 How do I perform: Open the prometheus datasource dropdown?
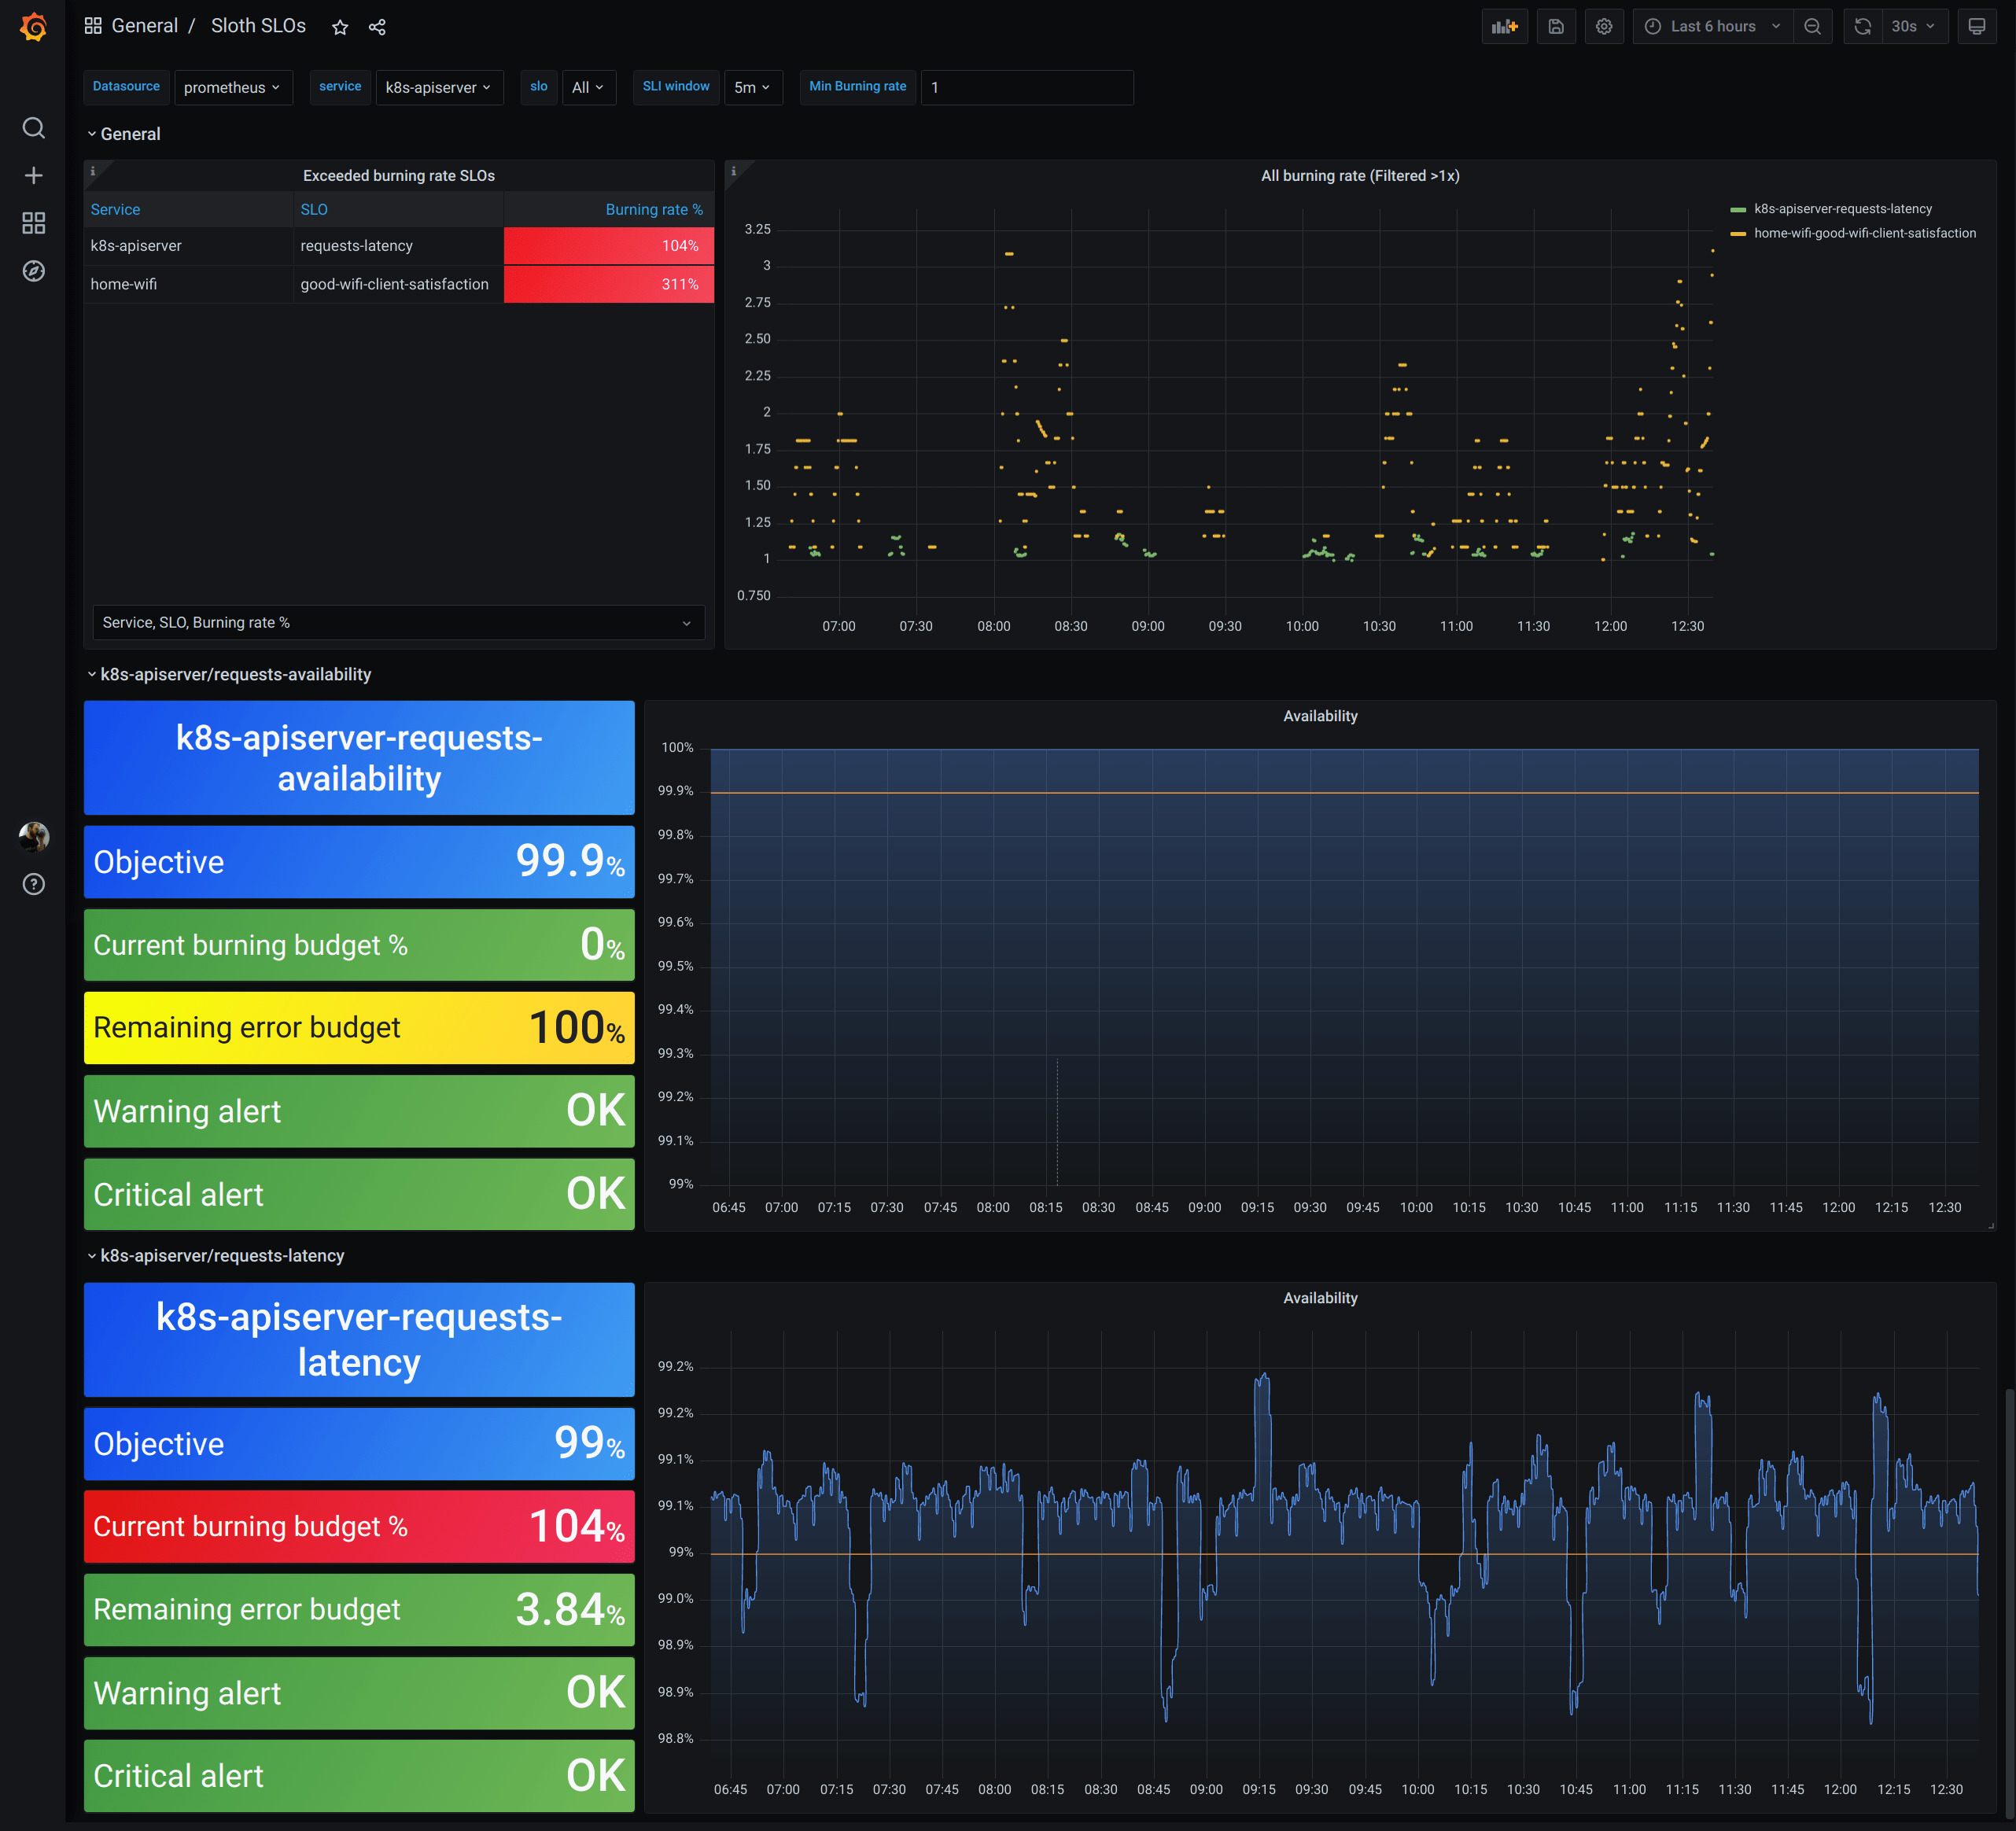(233, 88)
